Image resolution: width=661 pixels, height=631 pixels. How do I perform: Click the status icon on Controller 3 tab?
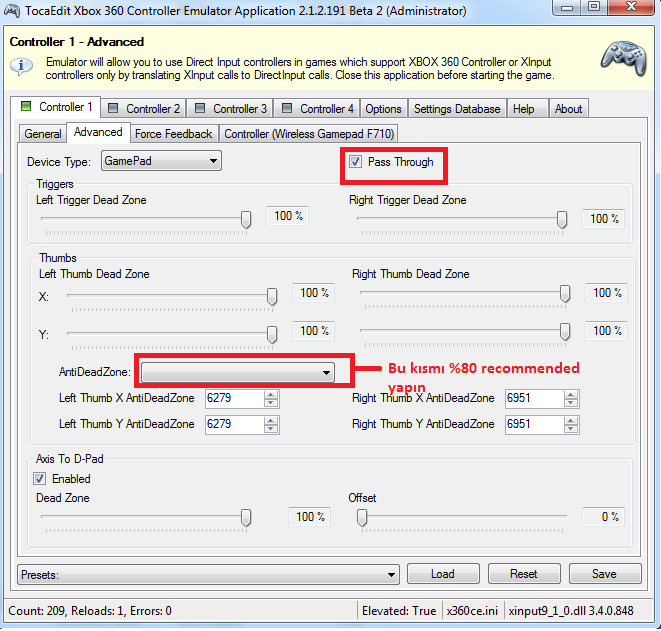pos(199,109)
